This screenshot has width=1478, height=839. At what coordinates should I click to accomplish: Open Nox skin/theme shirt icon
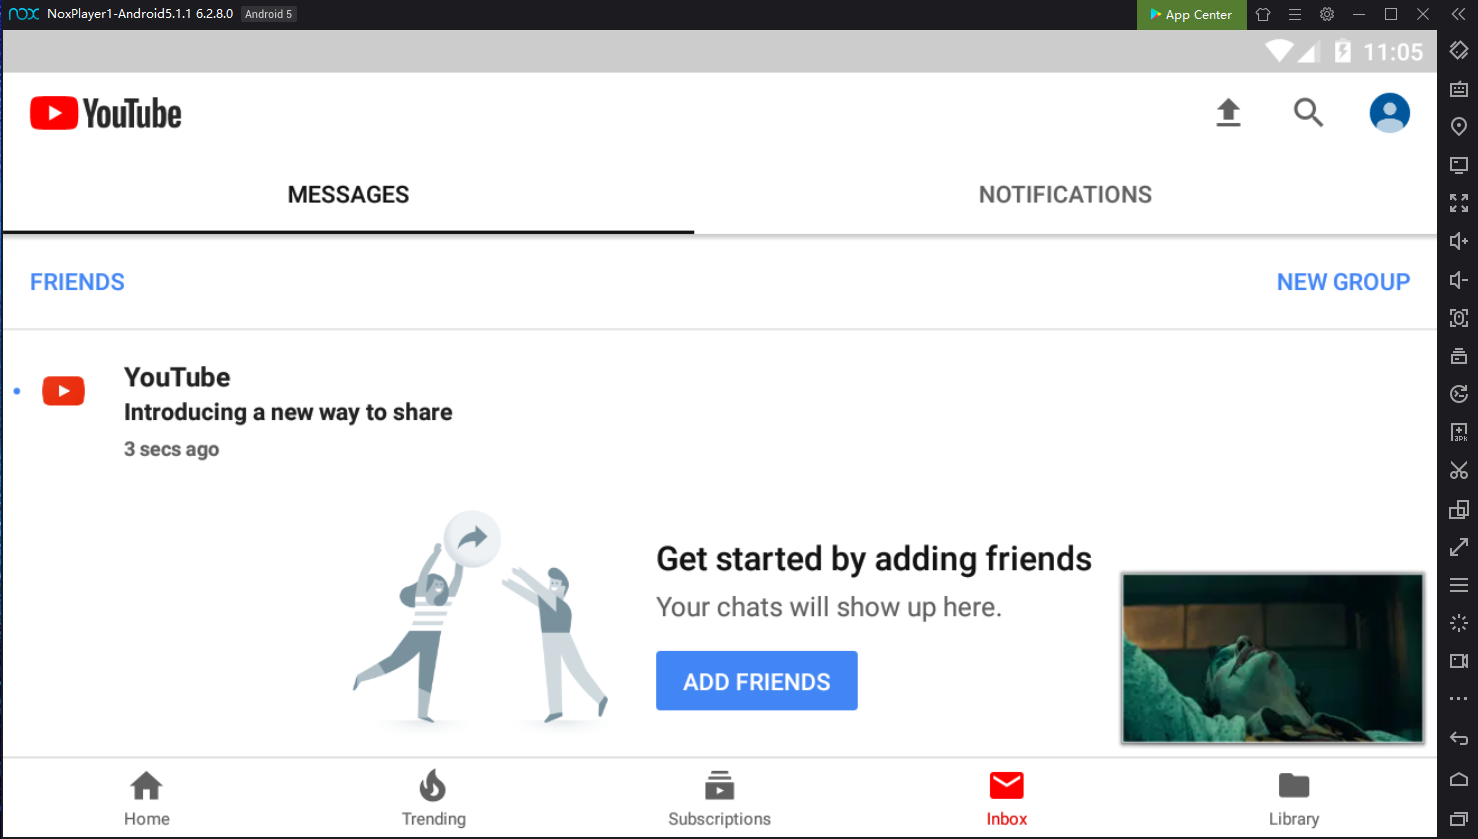(x=1263, y=14)
